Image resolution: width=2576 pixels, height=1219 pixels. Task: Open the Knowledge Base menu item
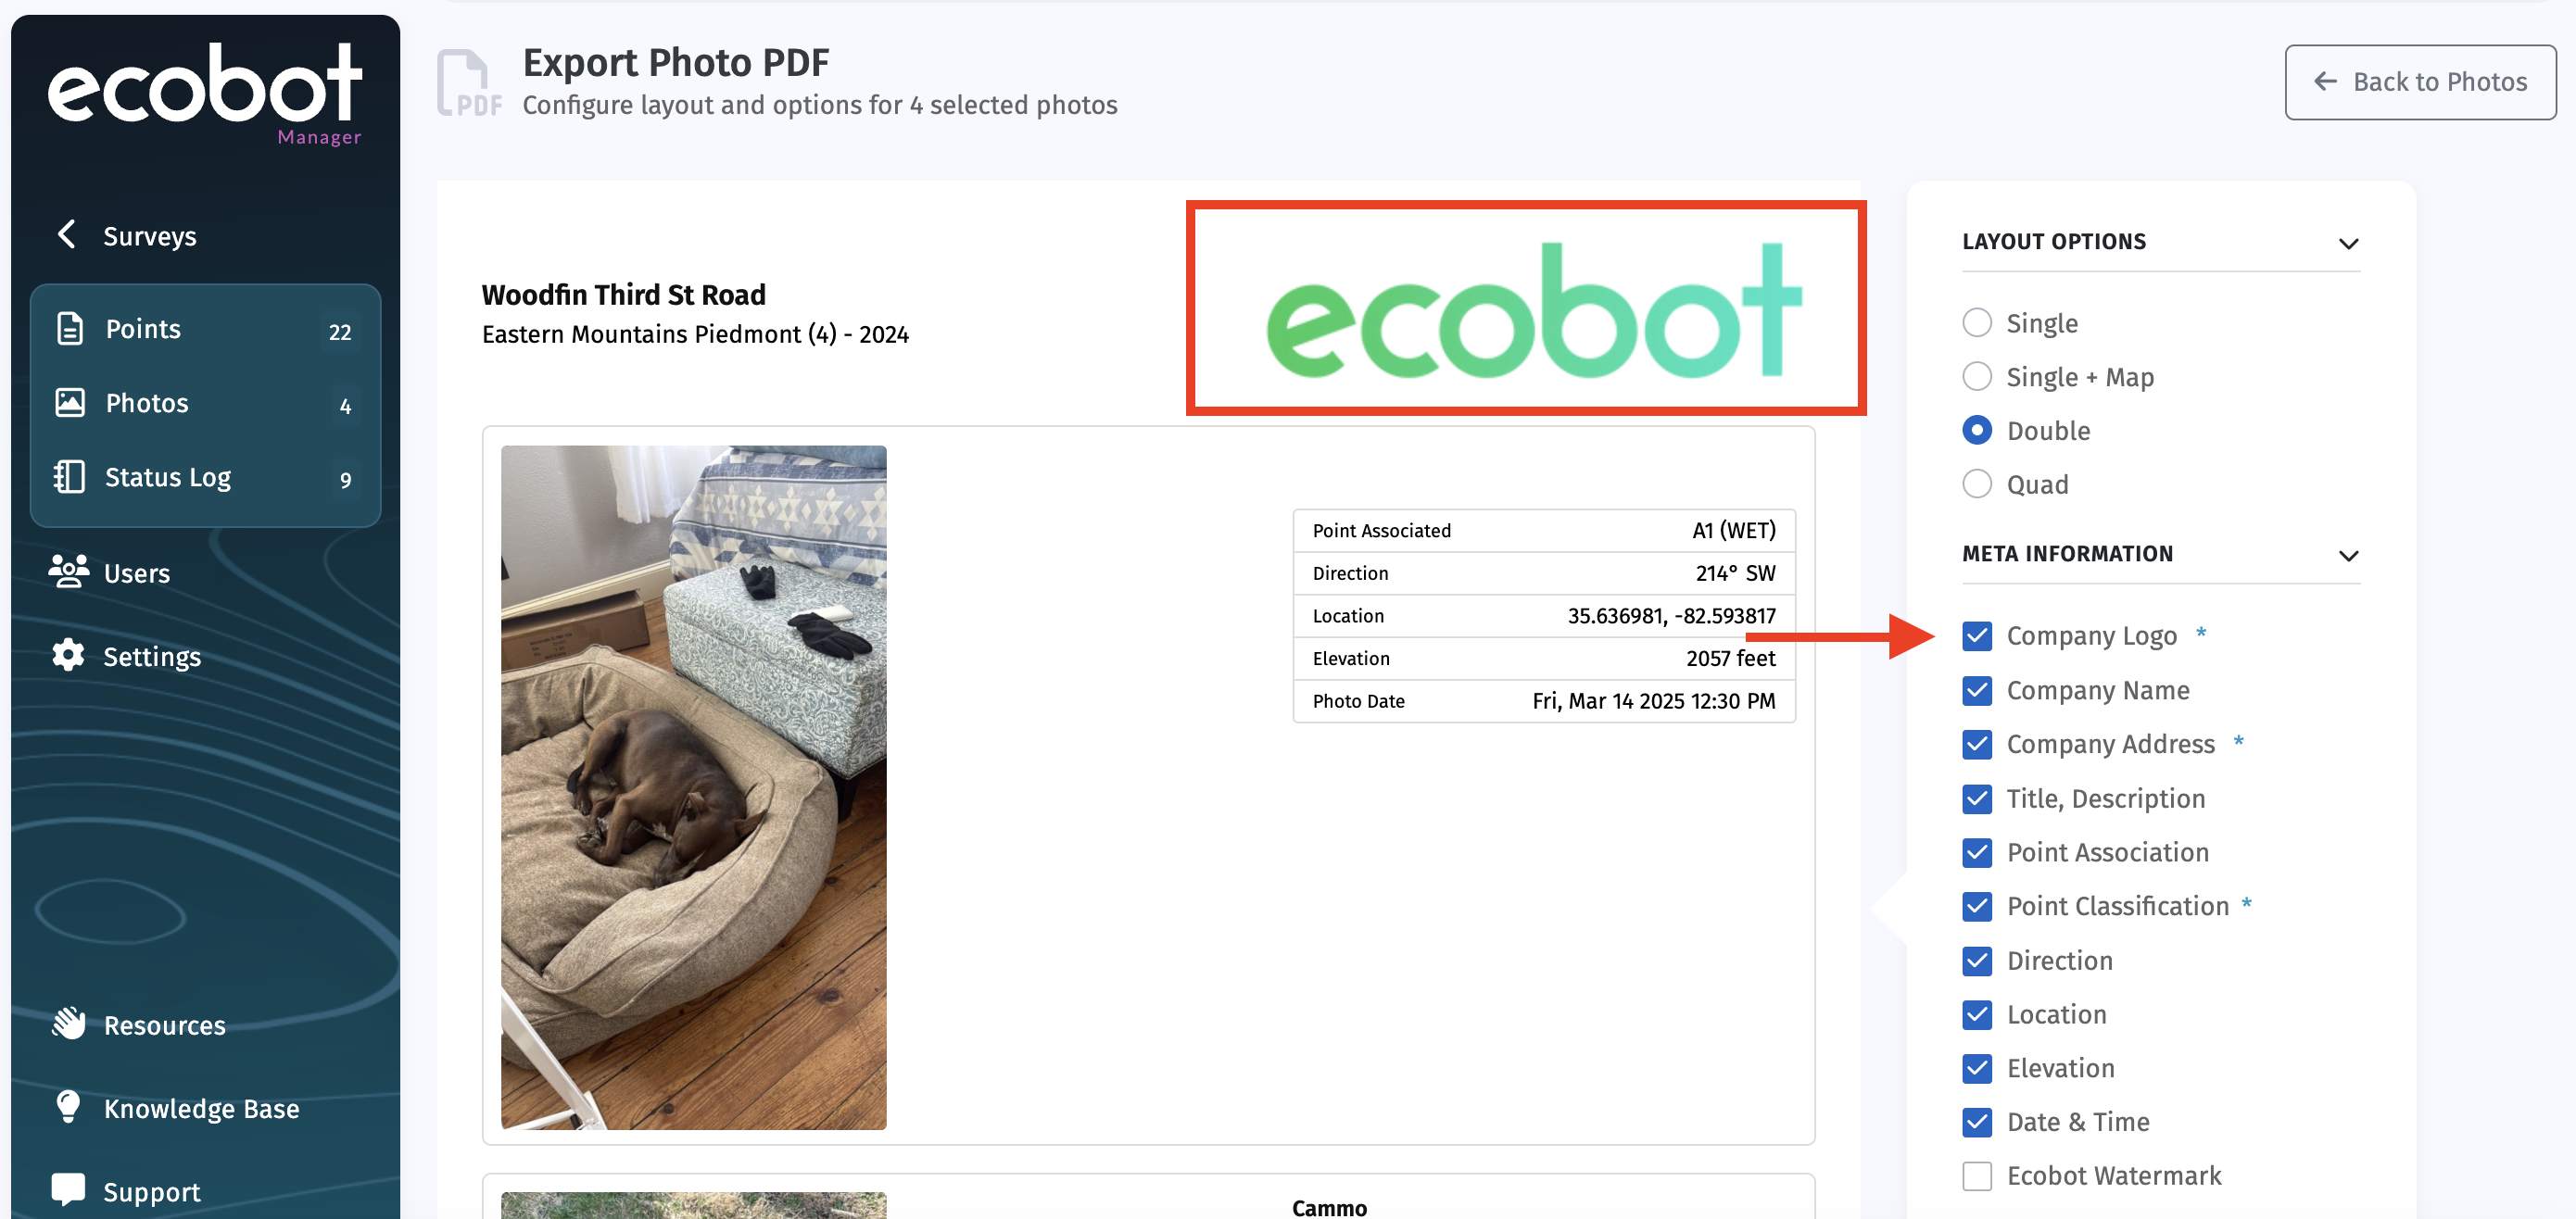tap(201, 1108)
